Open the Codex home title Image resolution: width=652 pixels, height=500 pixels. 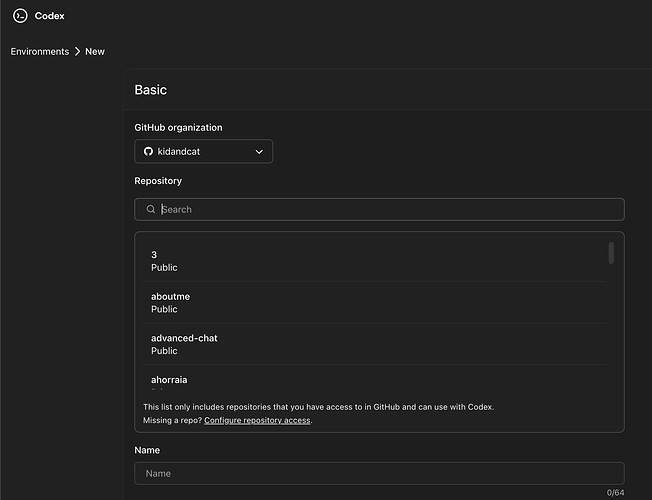coord(49,16)
